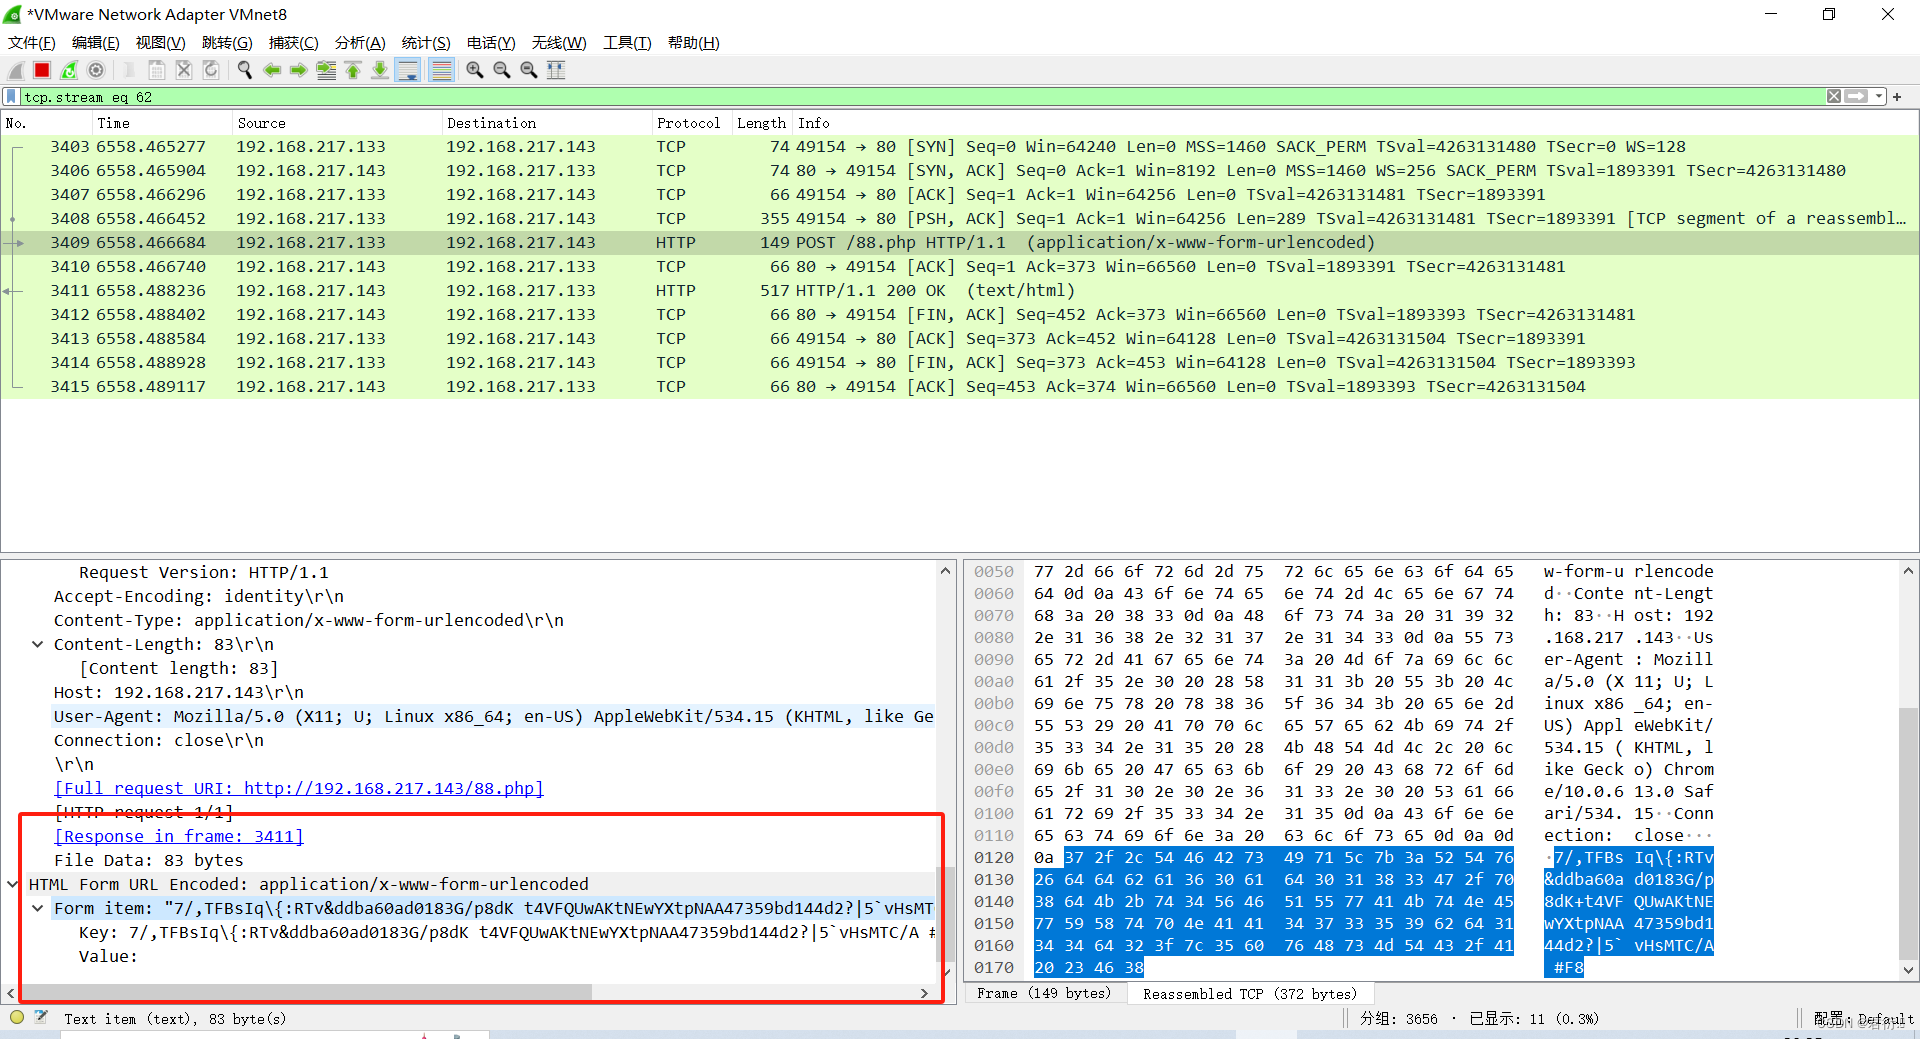Image resolution: width=1920 pixels, height=1039 pixels.
Task: Zoom in the packet text
Action: [x=475, y=70]
